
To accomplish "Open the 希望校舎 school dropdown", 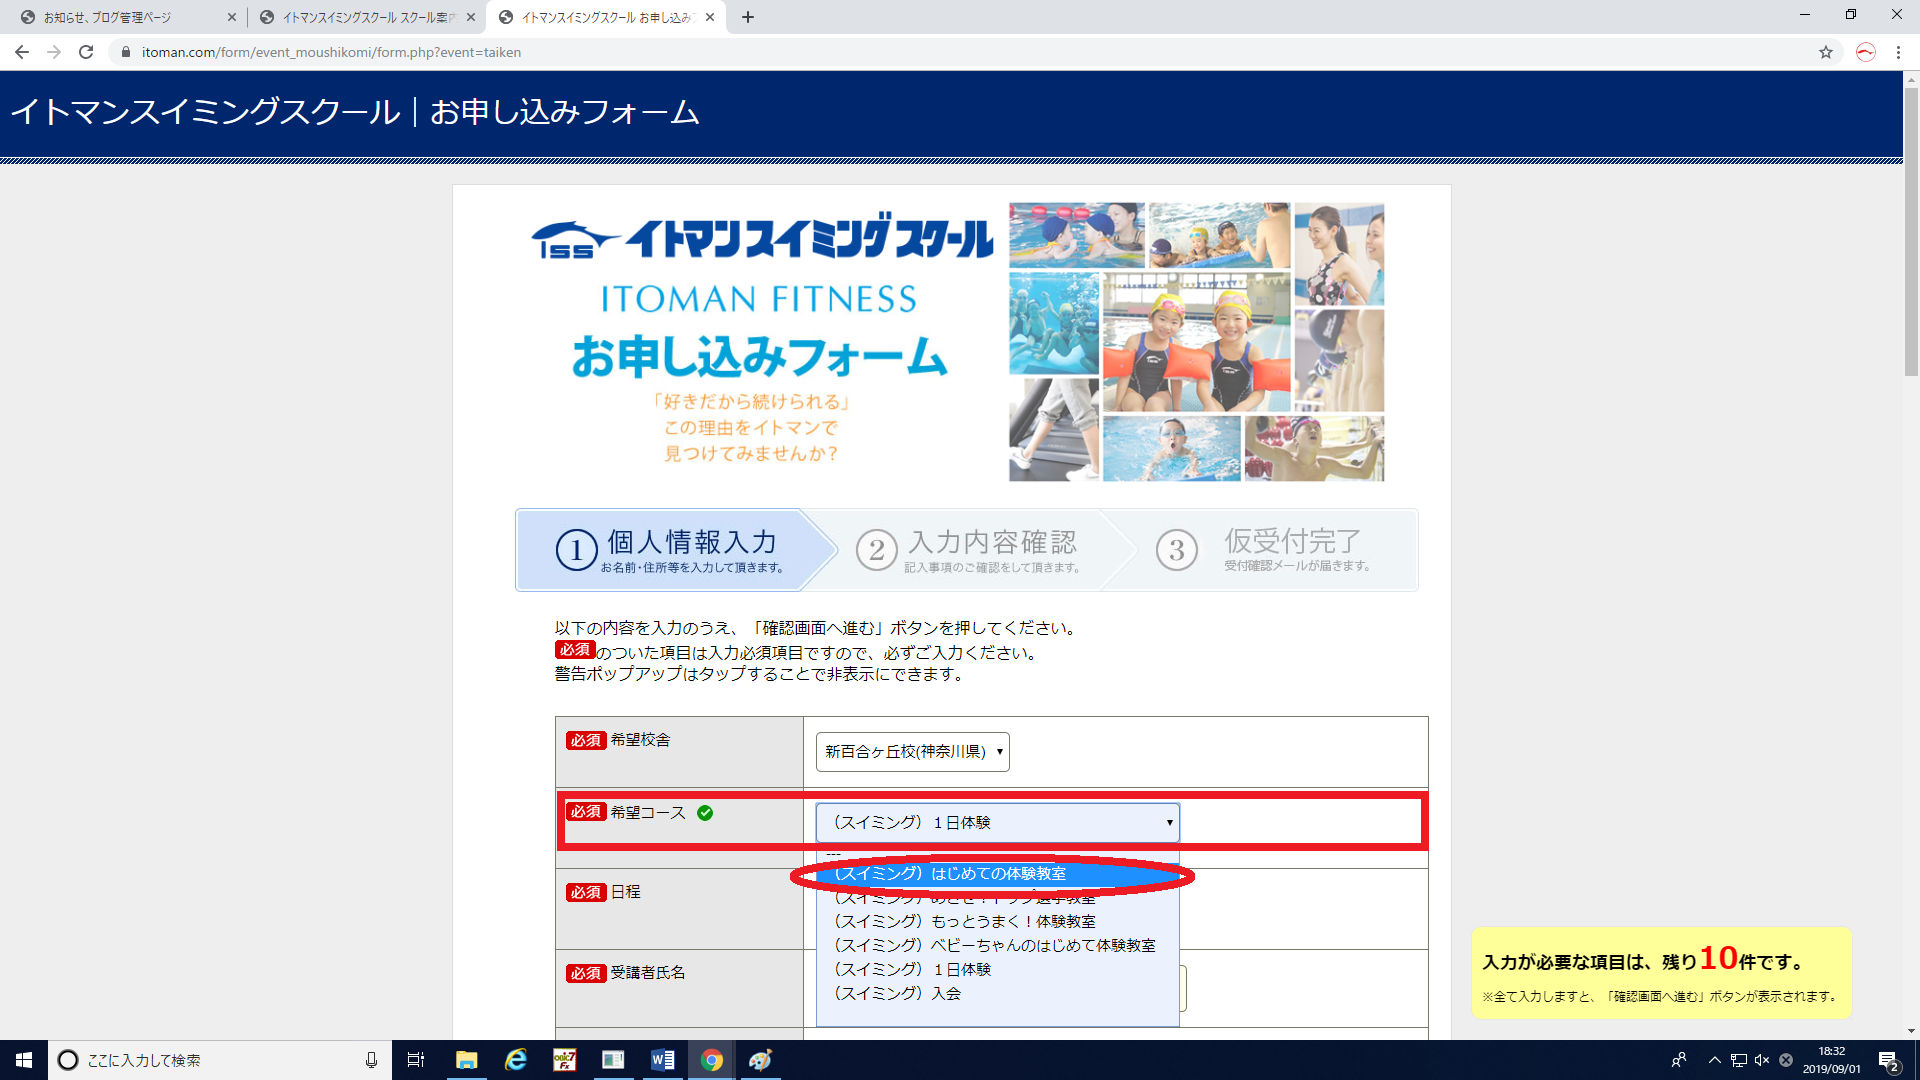I will [913, 752].
